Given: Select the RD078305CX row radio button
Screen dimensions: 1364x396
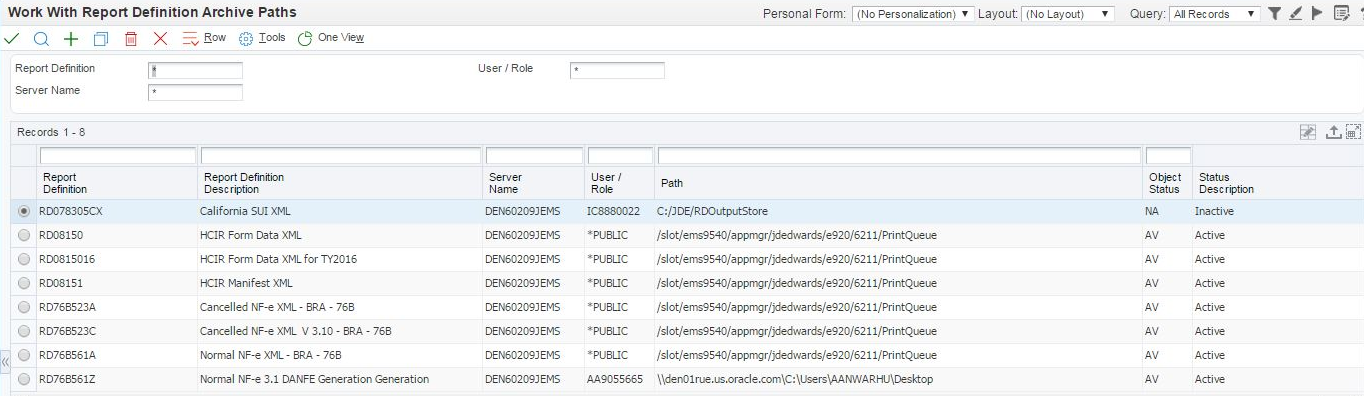Looking at the screenshot, I should [x=24, y=211].
